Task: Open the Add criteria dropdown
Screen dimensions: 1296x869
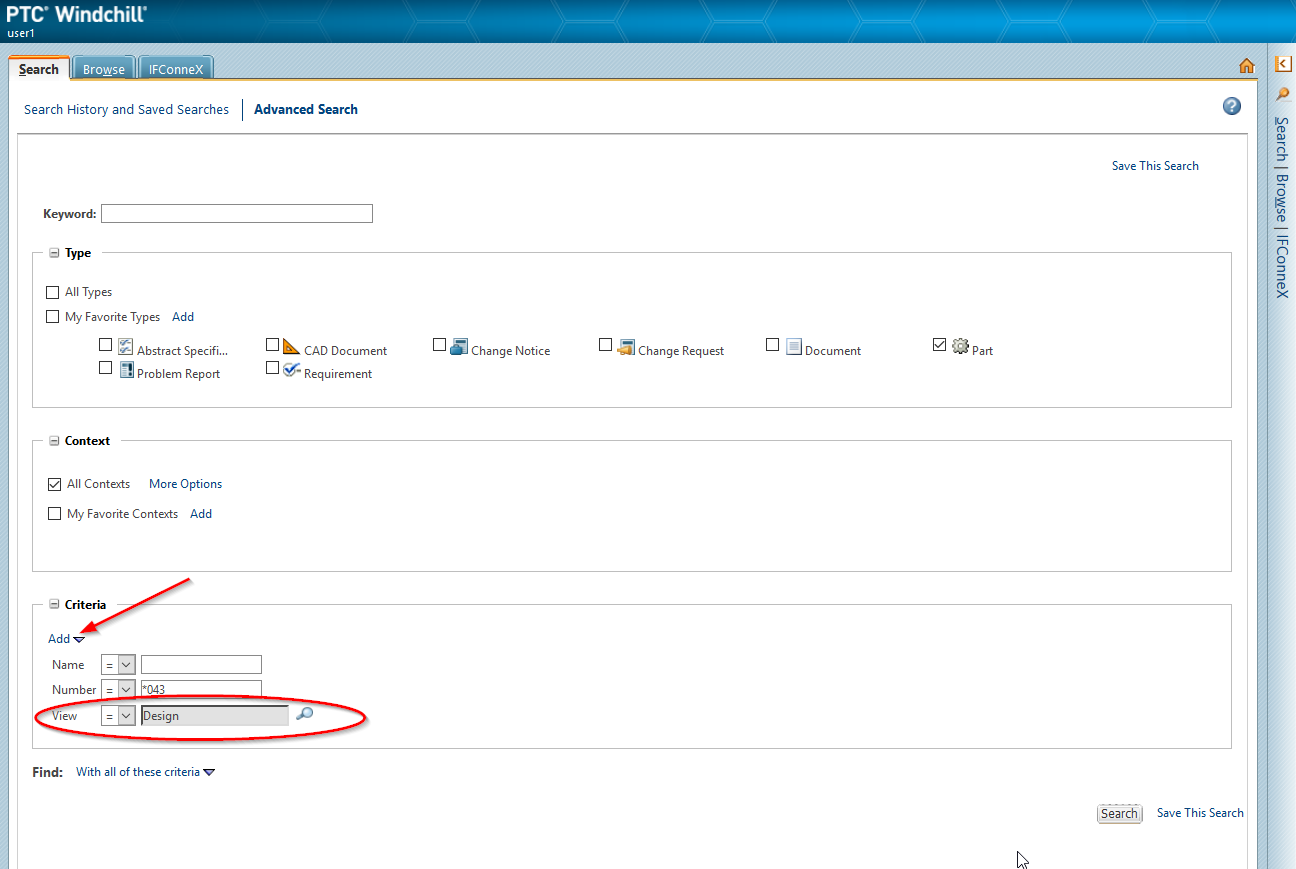Action: pyautogui.click(x=66, y=639)
